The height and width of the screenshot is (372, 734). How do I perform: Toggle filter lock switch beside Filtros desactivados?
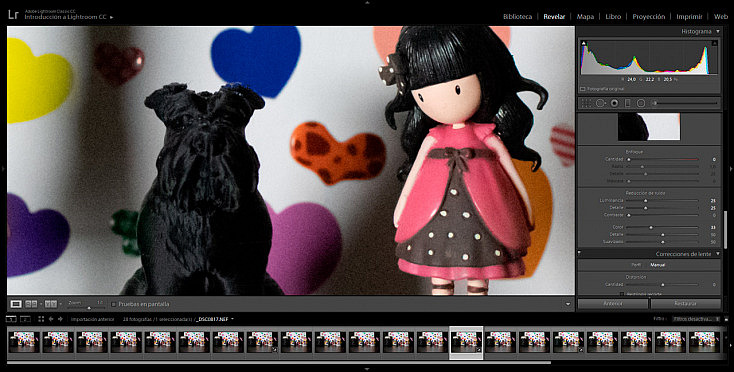pos(726,319)
